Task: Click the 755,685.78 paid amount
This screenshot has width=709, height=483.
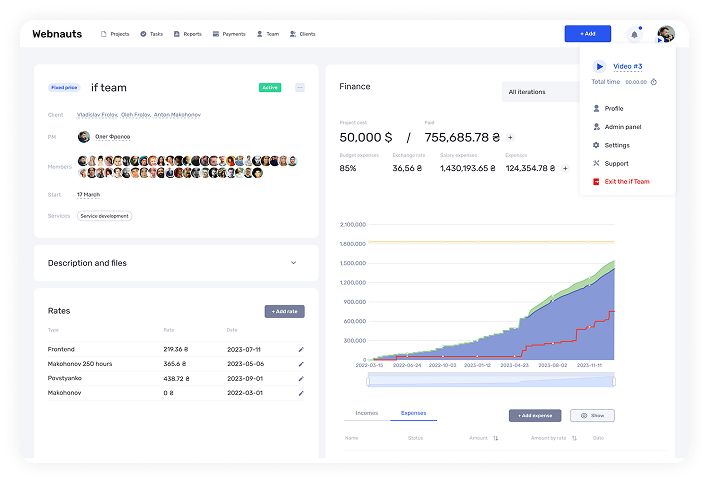Action: (462, 137)
